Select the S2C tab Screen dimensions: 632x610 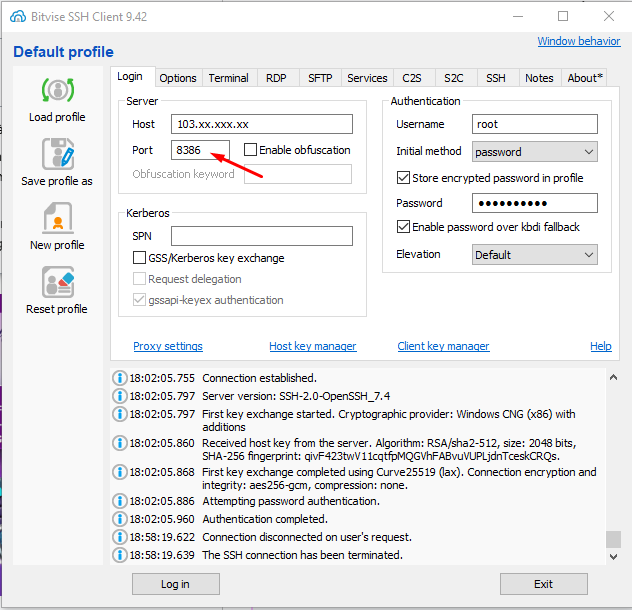click(454, 78)
